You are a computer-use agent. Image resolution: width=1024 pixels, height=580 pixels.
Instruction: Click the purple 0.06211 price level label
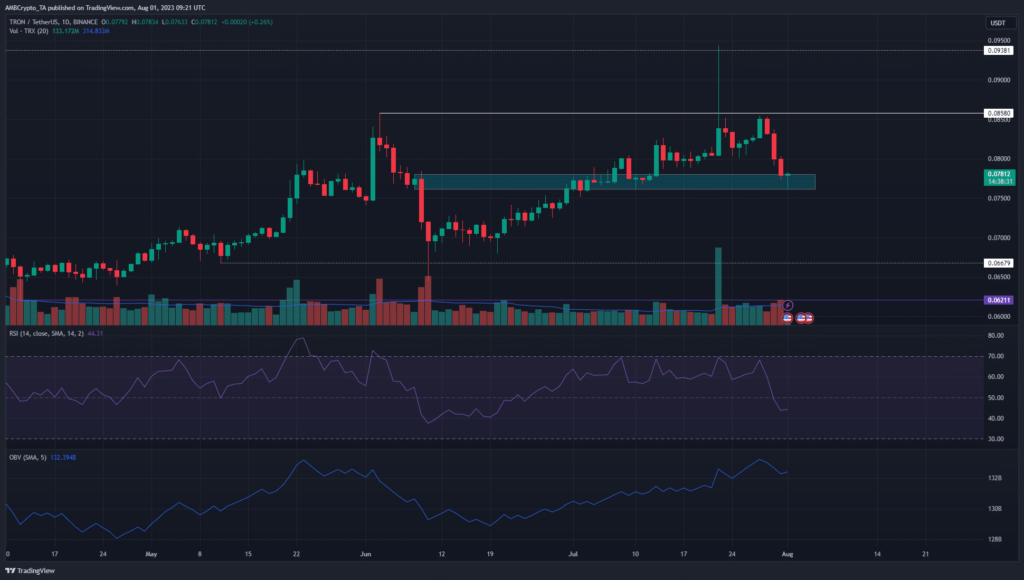998,300
